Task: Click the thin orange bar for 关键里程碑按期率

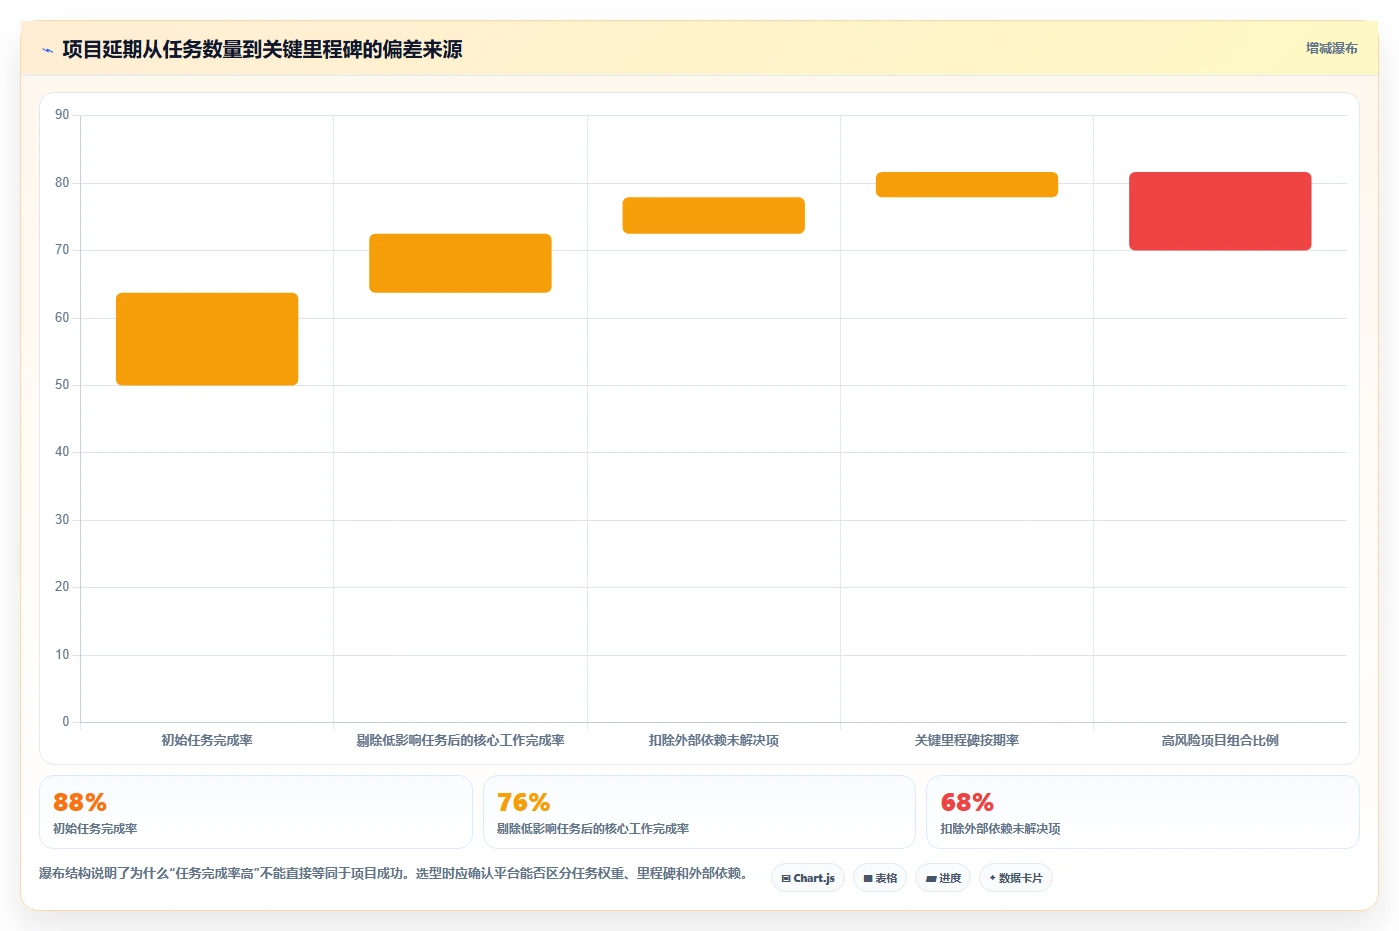Action: pyautogui.click(x=967, y=184)
